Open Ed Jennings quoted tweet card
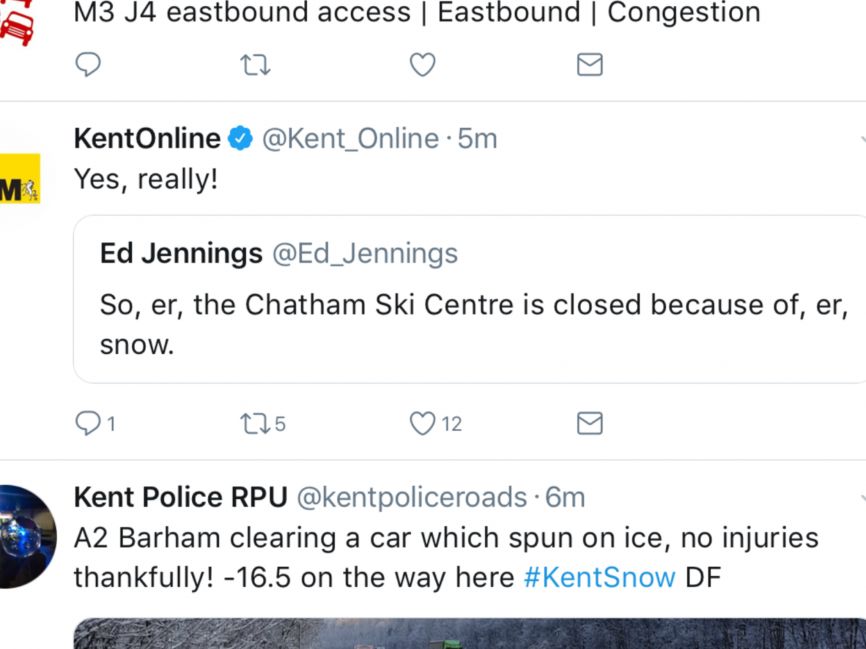The image size is (866, 649). point(469,299)
